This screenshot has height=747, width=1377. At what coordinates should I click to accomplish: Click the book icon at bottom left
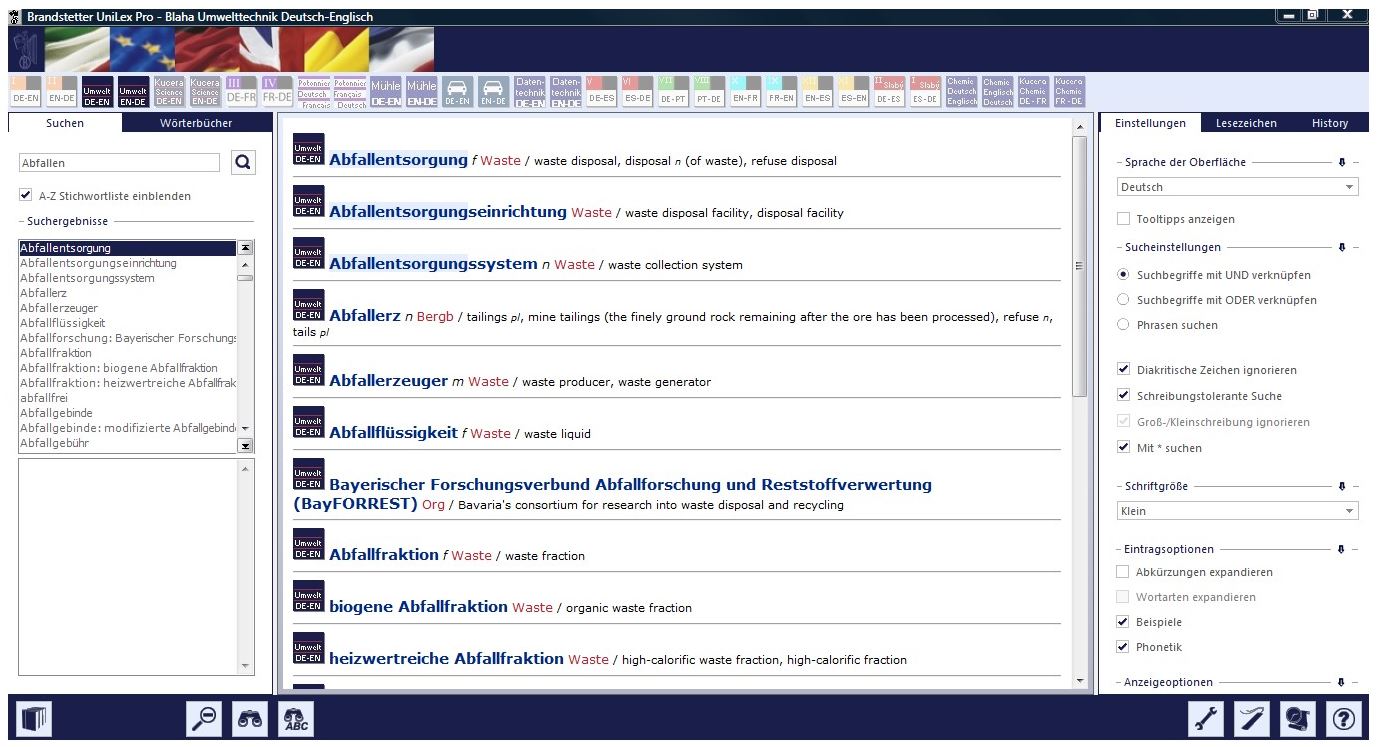point(35,719)
